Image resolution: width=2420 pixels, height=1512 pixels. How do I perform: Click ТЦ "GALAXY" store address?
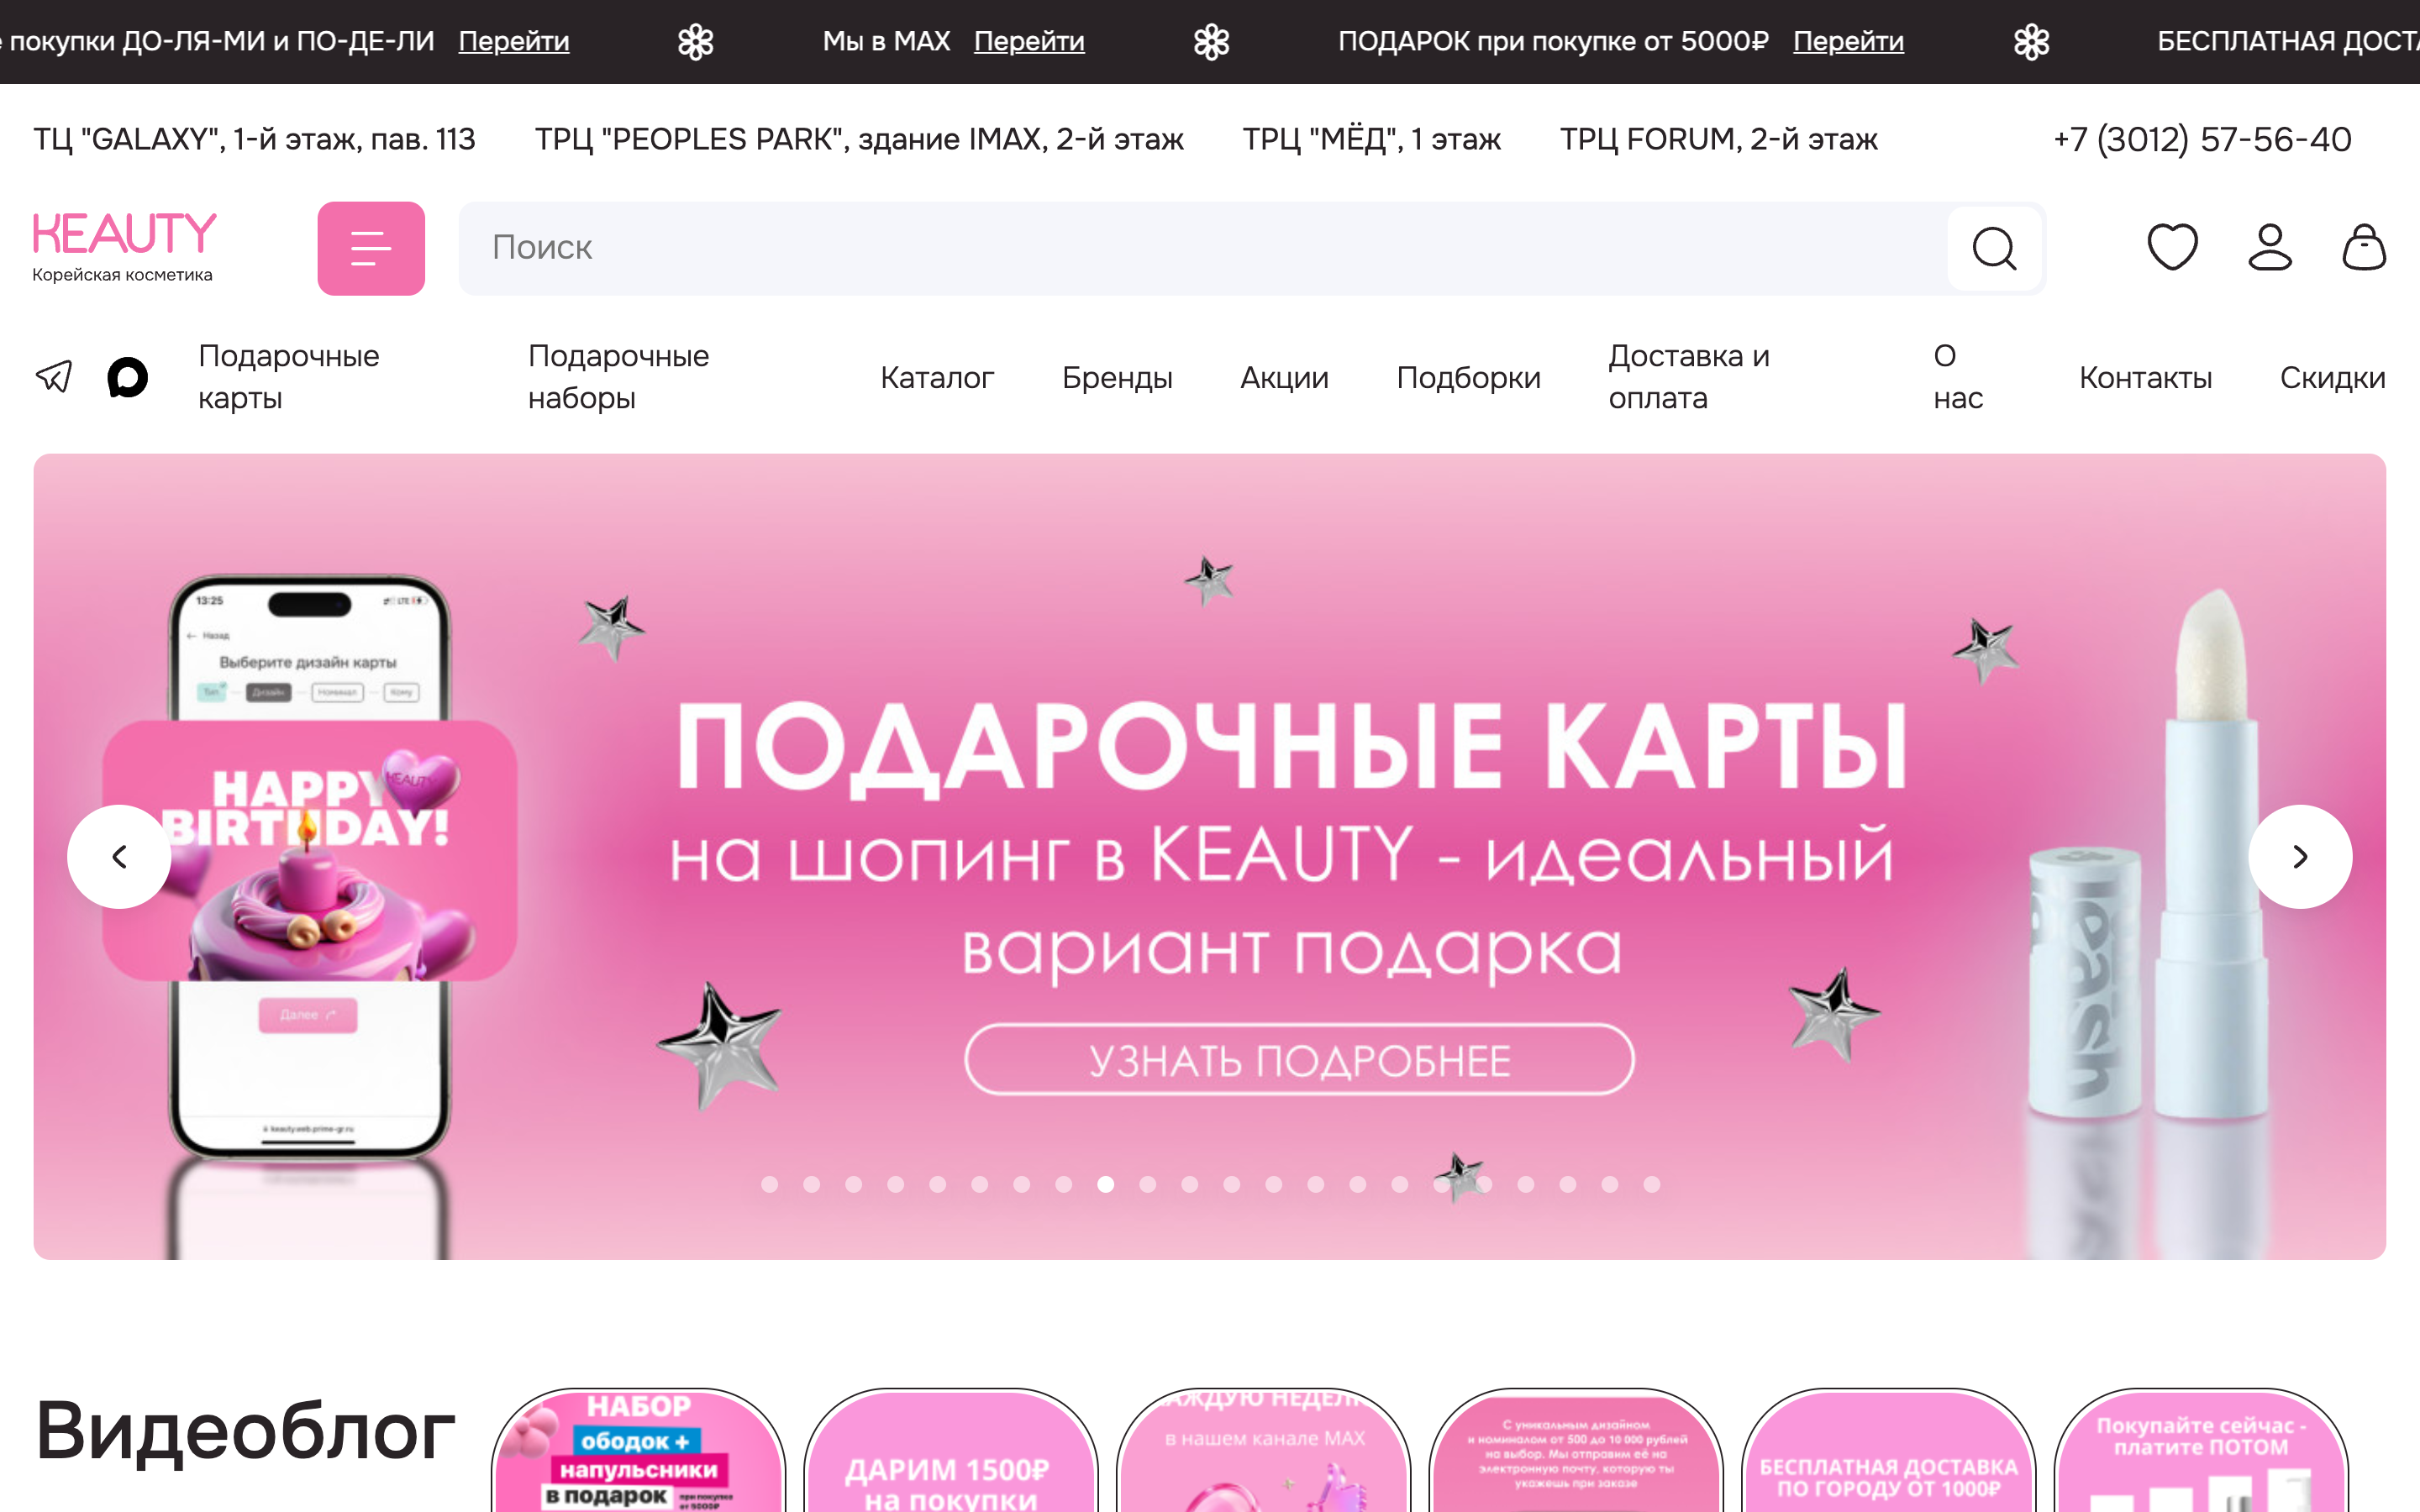pyautogui.click(x=254, y=139)
